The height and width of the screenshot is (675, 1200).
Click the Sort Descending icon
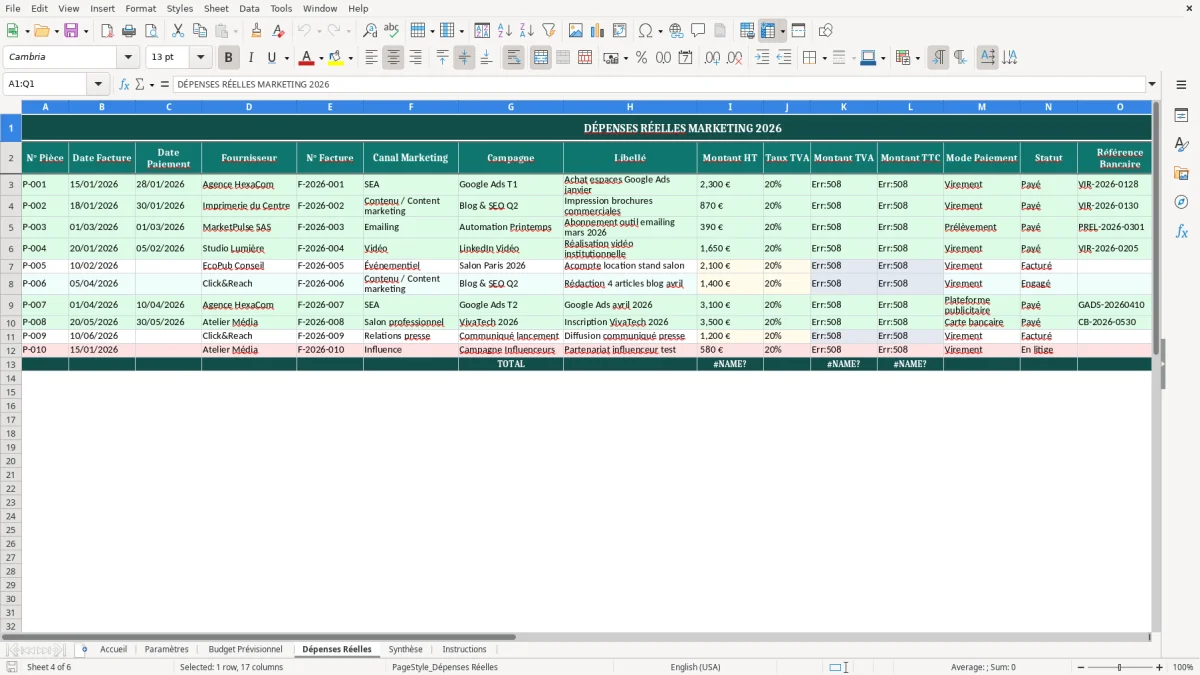tap(527, 31)
